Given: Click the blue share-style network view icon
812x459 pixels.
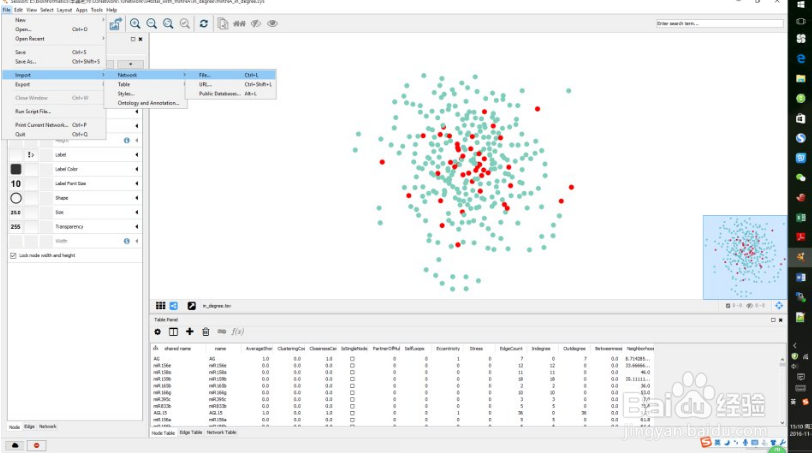Looking at the screenshot, I should [174, 306].
